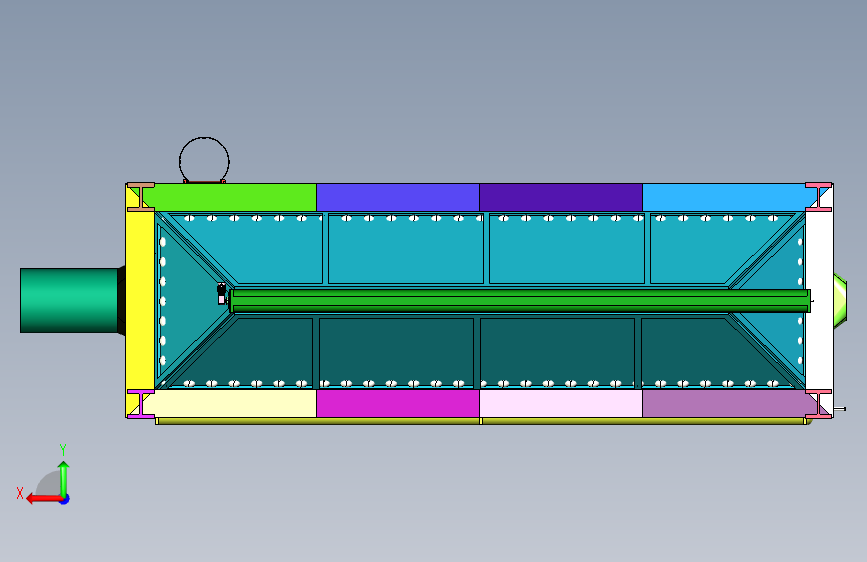
Task: Select the circular lifting ring on top
Action: click(x=204, y=161)
